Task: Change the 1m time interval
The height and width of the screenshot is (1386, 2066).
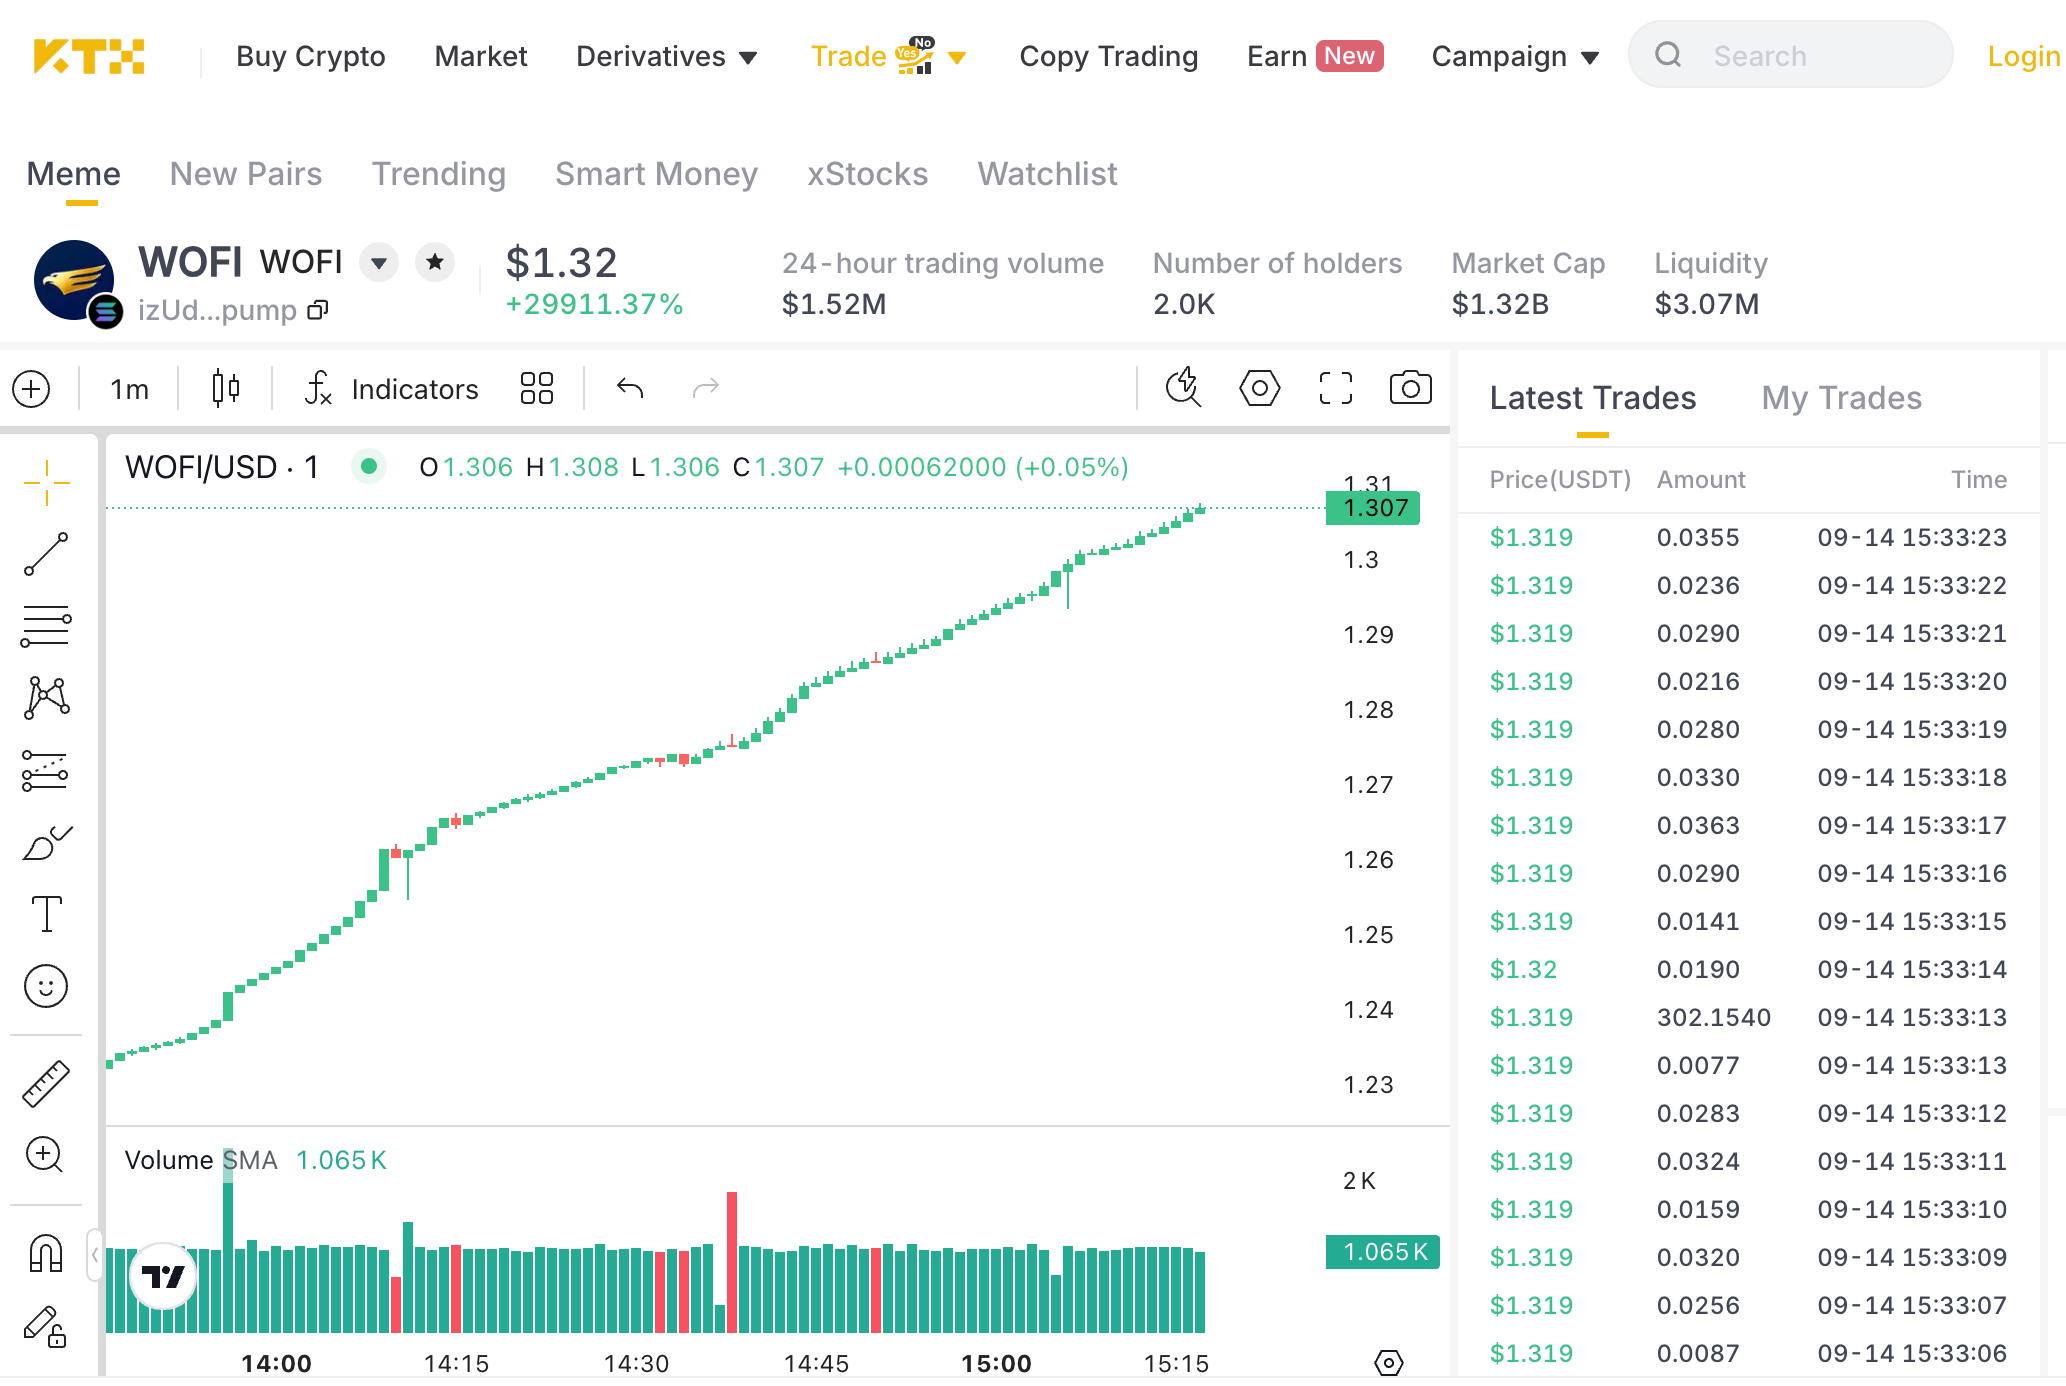Action: click(129, 389)
